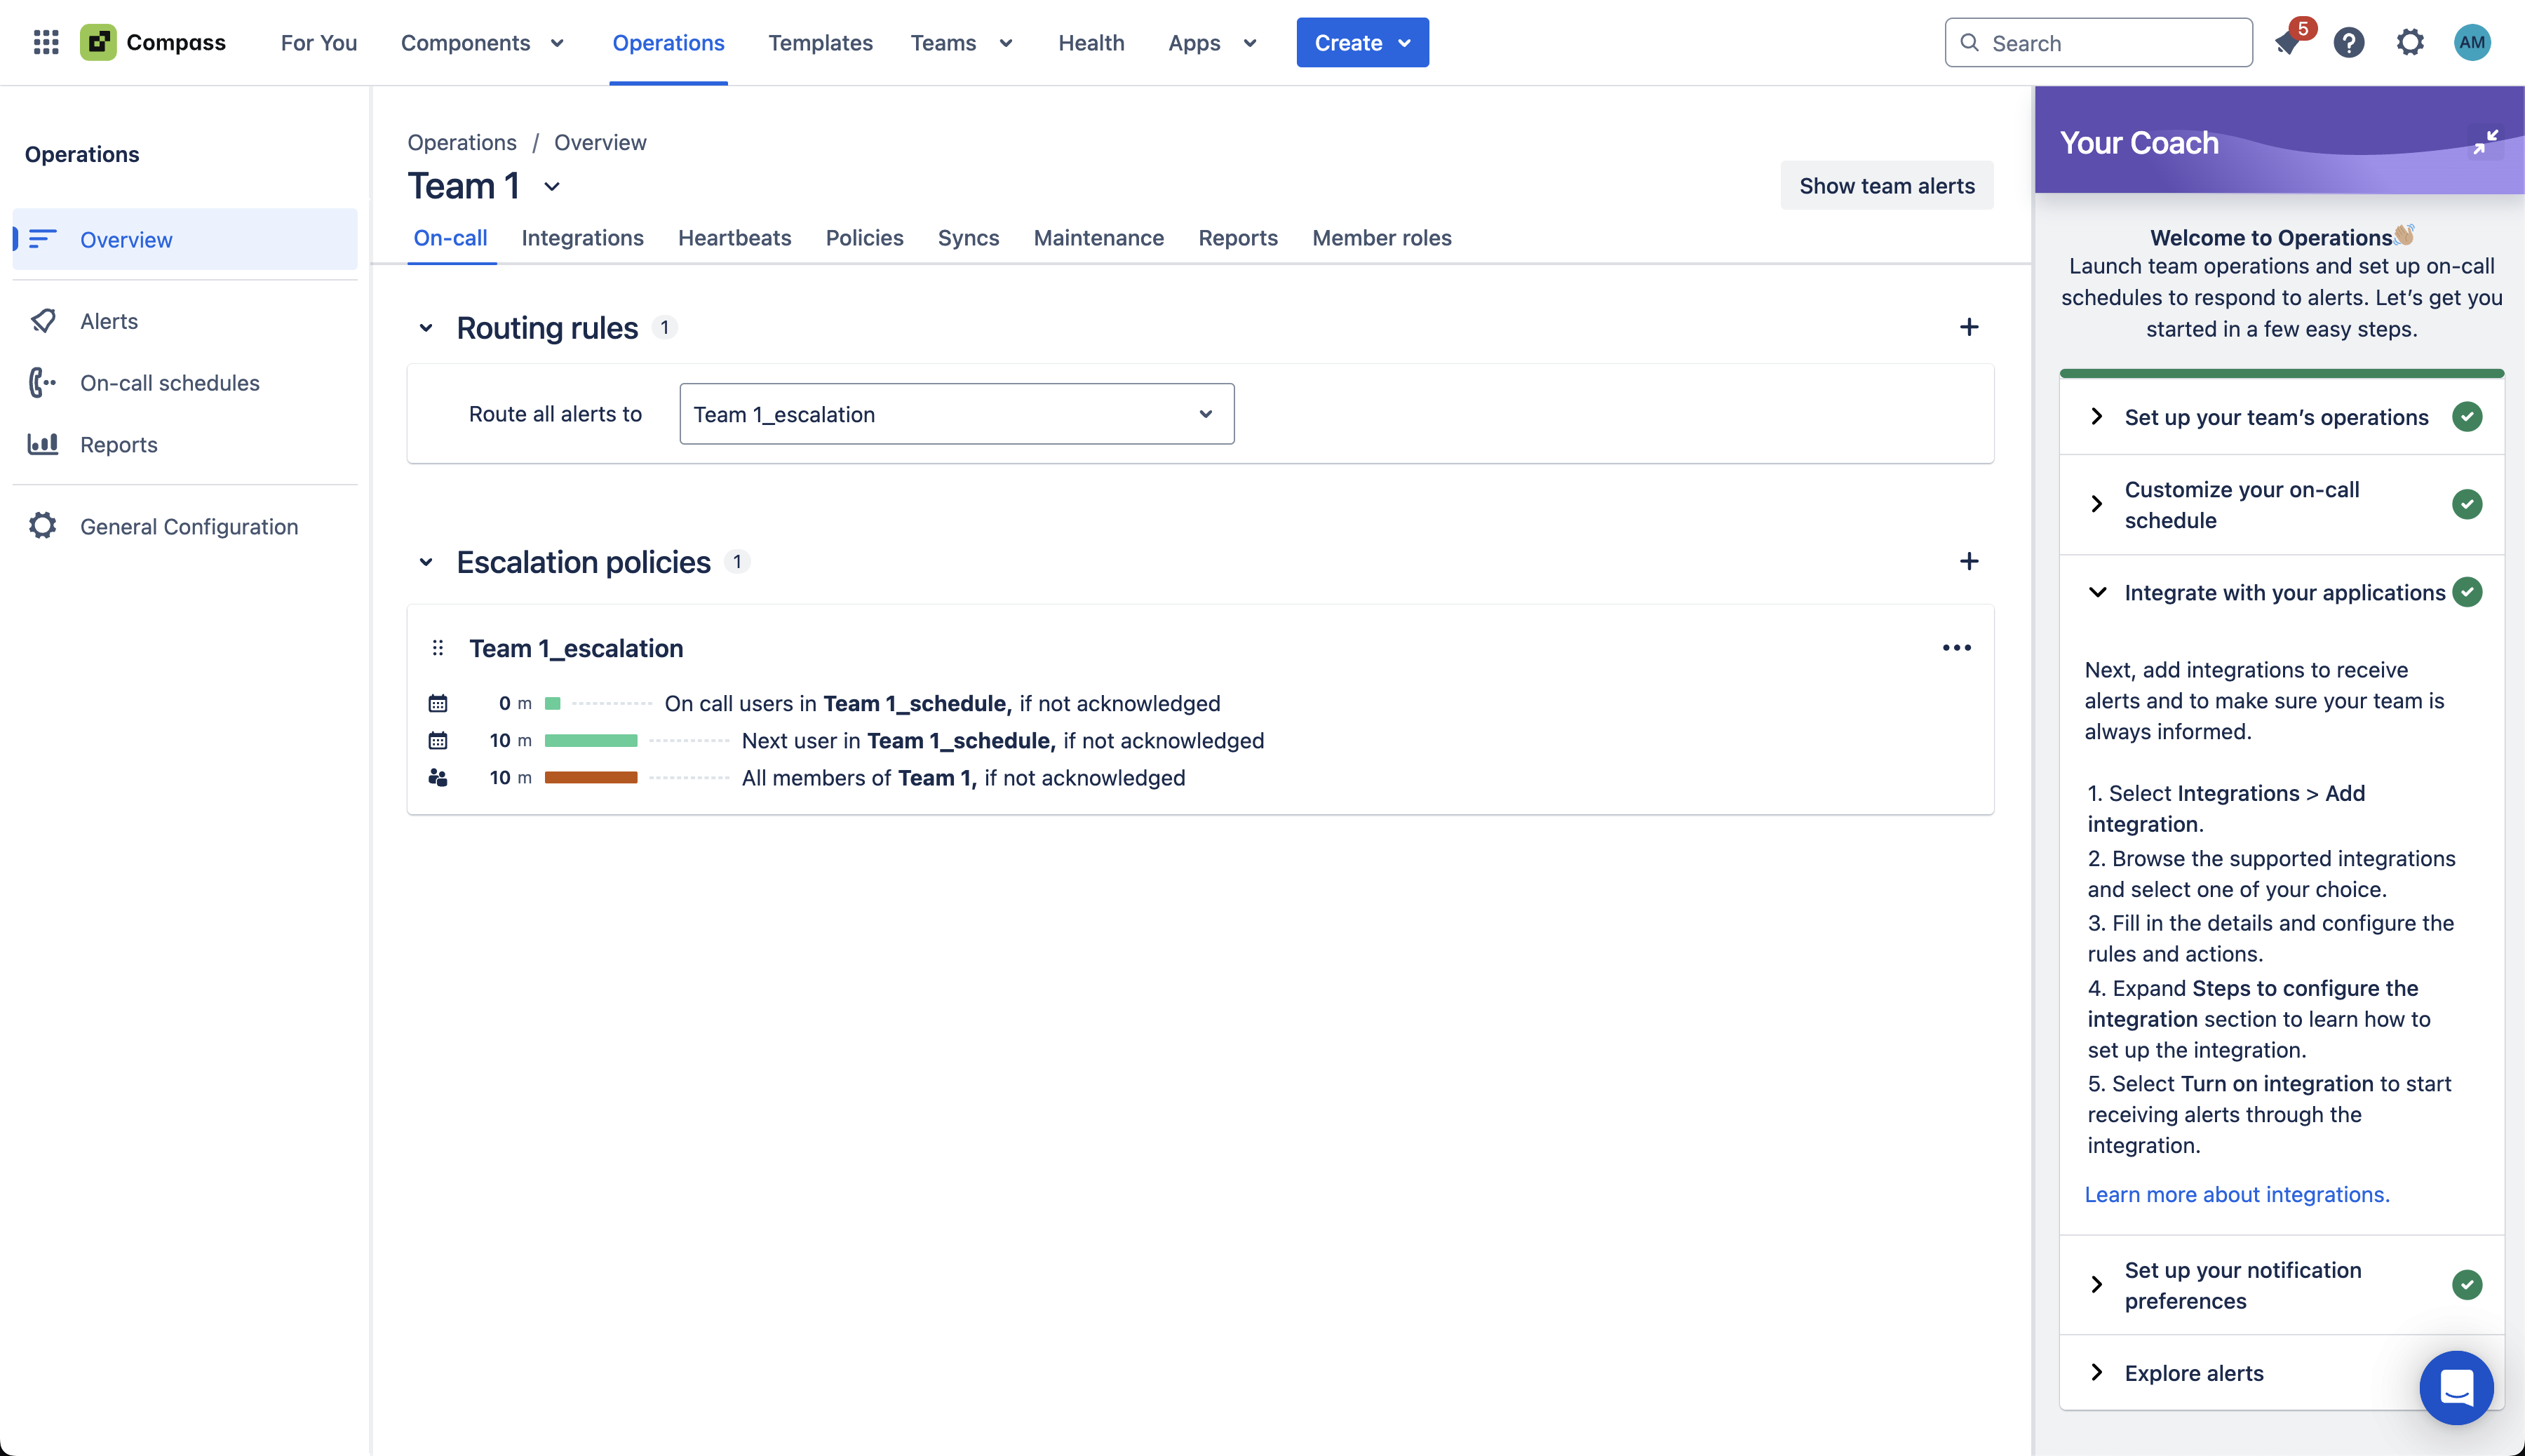Collapse the Escalation policies section
2525x1456 pixels.
click(x=426, y=562)
